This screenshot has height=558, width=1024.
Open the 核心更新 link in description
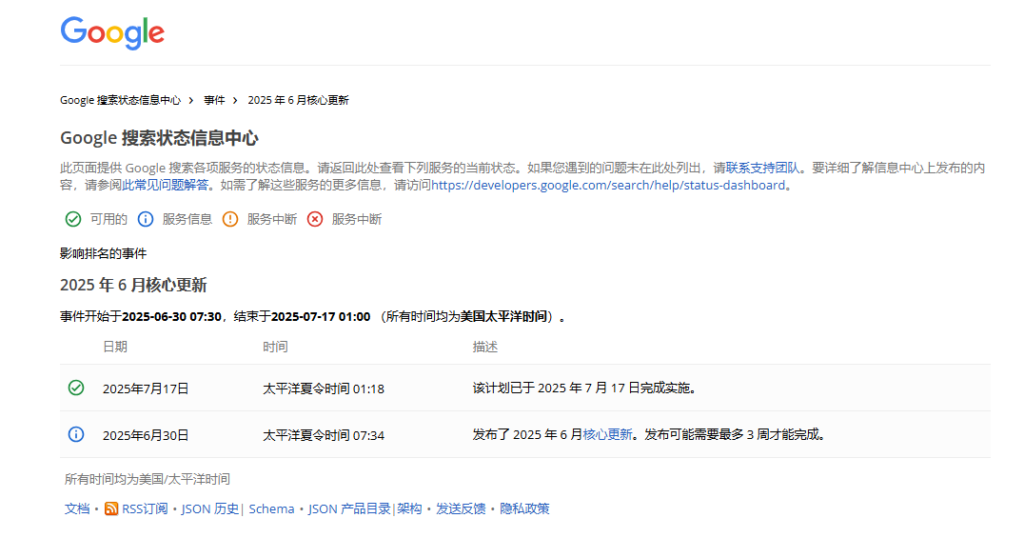coord(607,435)
